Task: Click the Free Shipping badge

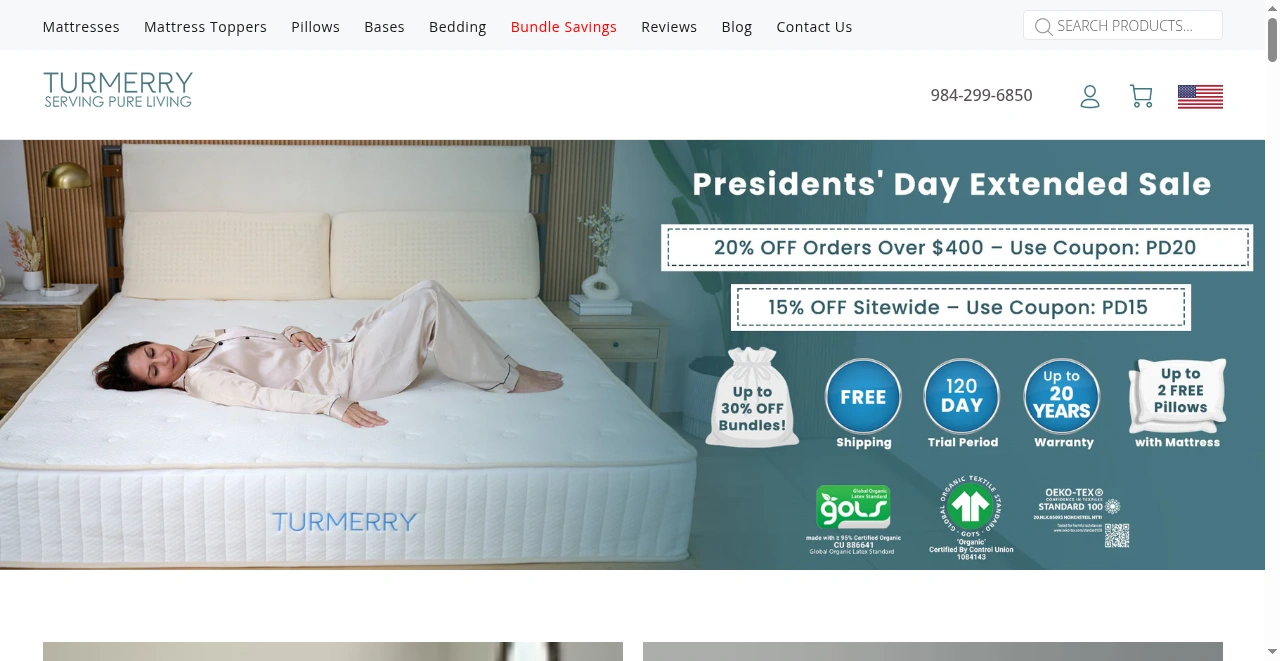Action: coord(863,404)
